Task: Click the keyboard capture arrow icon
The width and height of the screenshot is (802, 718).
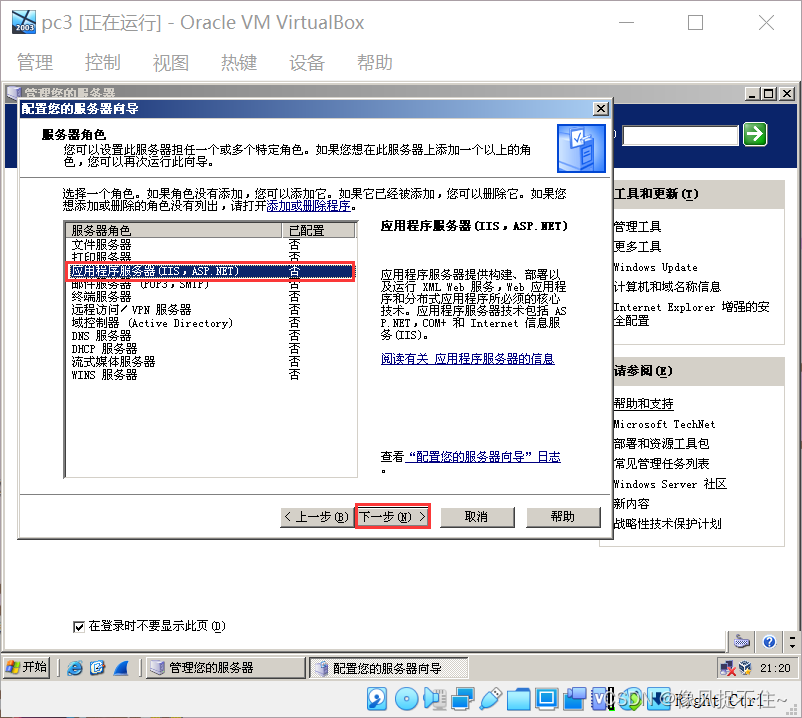Action: (659, 699)
